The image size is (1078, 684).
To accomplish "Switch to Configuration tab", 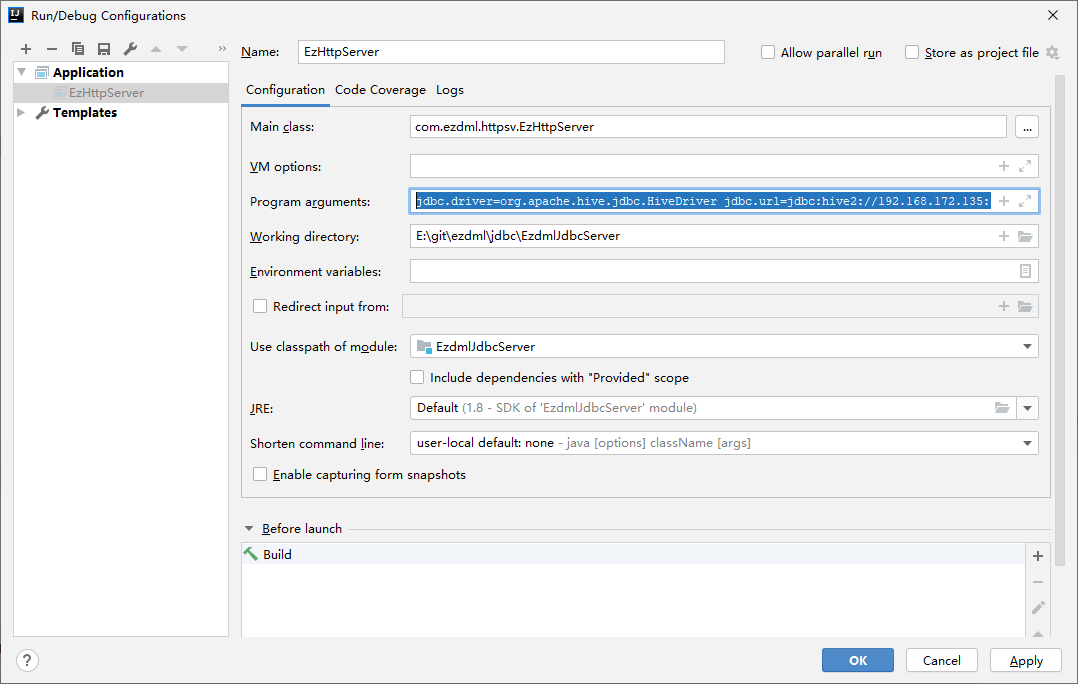I will (285, 90).
